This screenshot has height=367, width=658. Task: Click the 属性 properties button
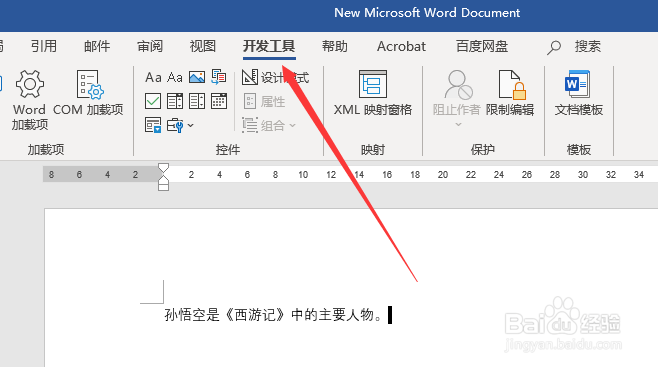[x=264, y=102]
